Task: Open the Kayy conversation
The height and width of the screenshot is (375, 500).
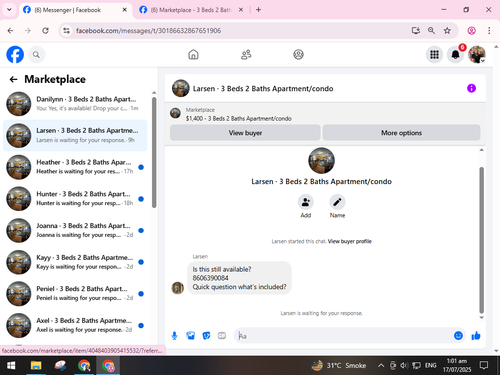Action: coord(75,262)
